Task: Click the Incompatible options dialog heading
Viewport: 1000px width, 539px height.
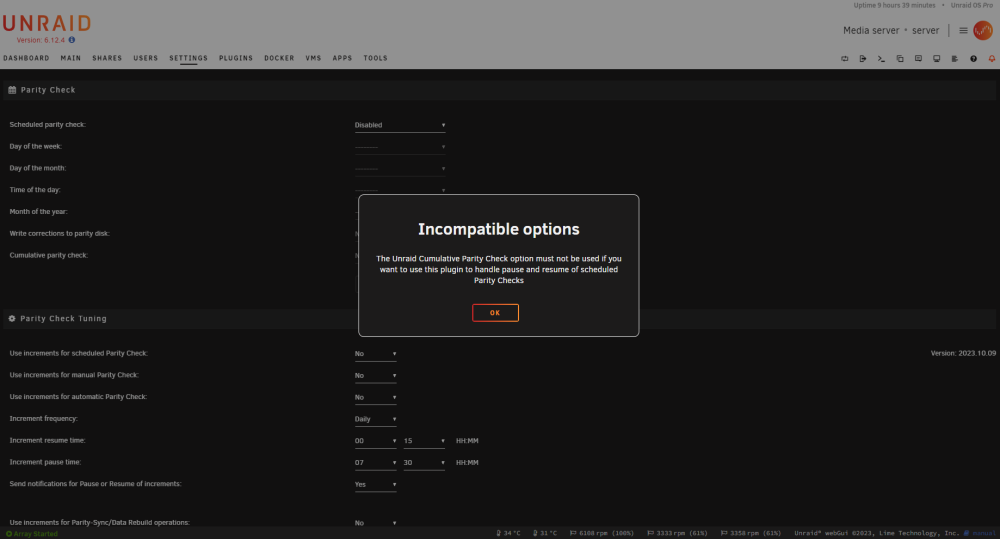Action: pos(499,229)
